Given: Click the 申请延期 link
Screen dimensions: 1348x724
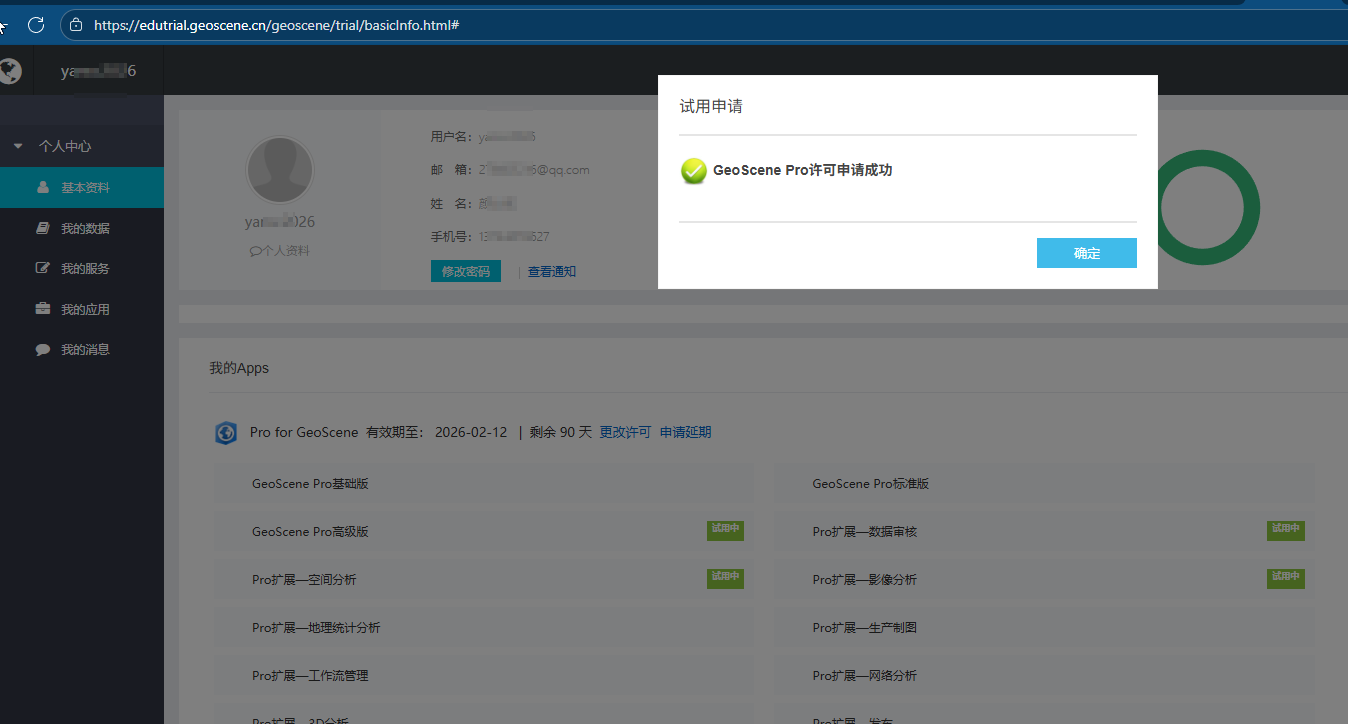Looking at the screenshot, I should (x=686, y=432).
